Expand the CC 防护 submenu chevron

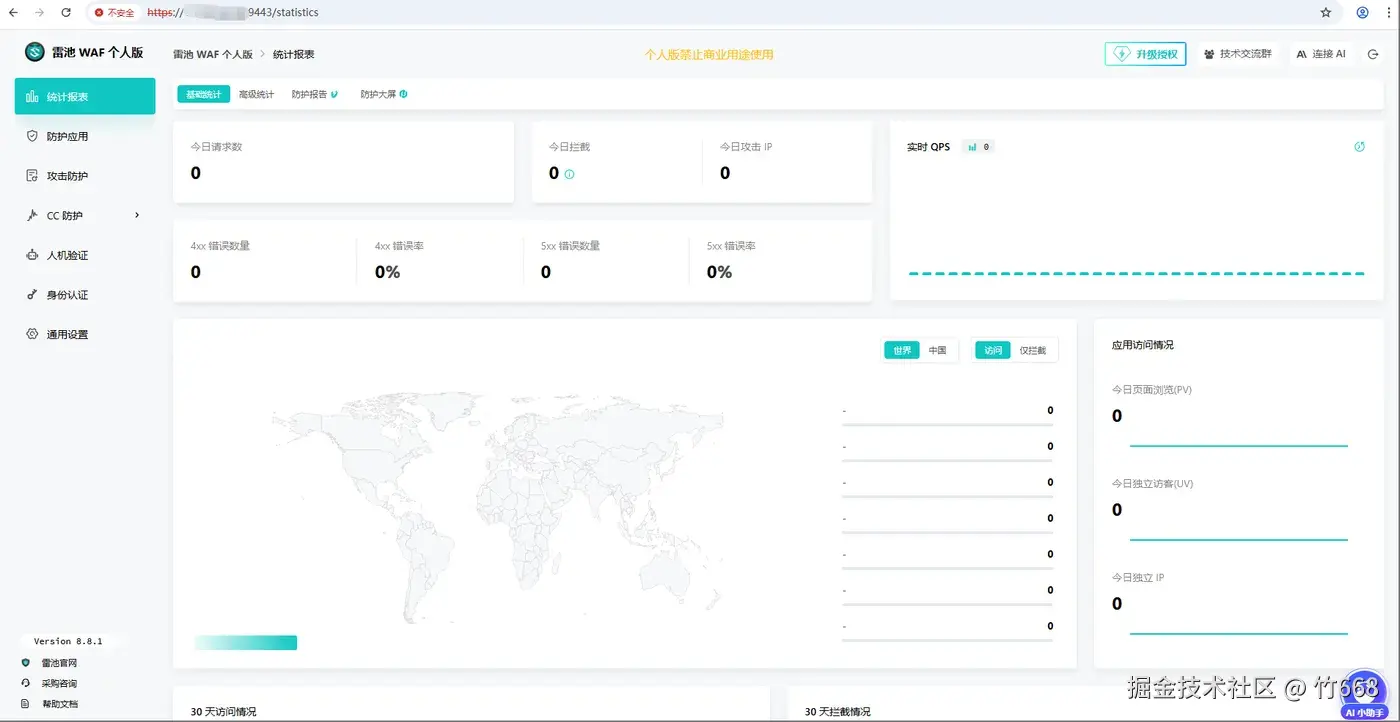point(137,215)
